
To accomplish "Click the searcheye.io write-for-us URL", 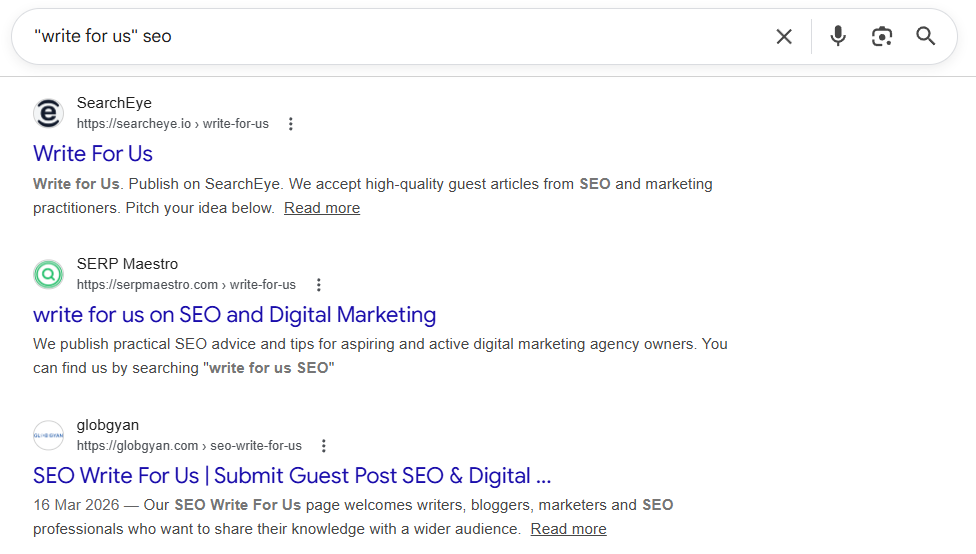I will tap(172, 124).
